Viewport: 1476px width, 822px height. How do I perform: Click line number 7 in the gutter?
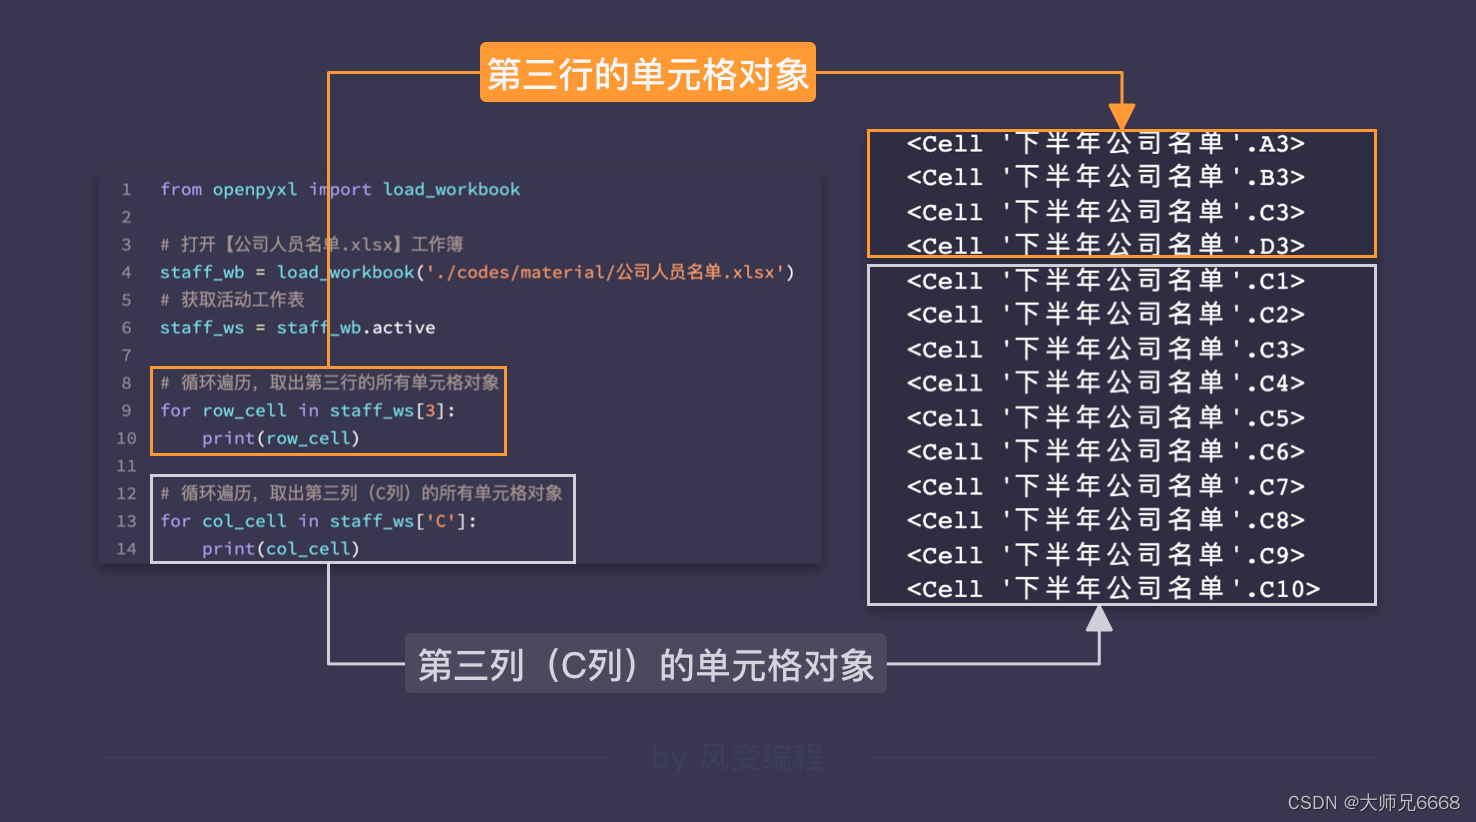(126, 355)
